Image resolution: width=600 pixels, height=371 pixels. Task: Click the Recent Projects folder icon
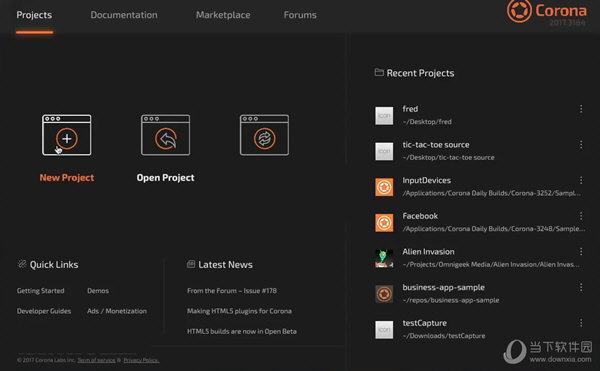(379, 72)
